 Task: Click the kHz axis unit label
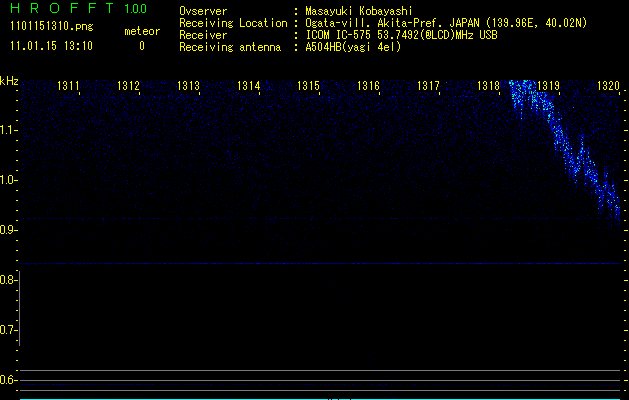point(9,81)
